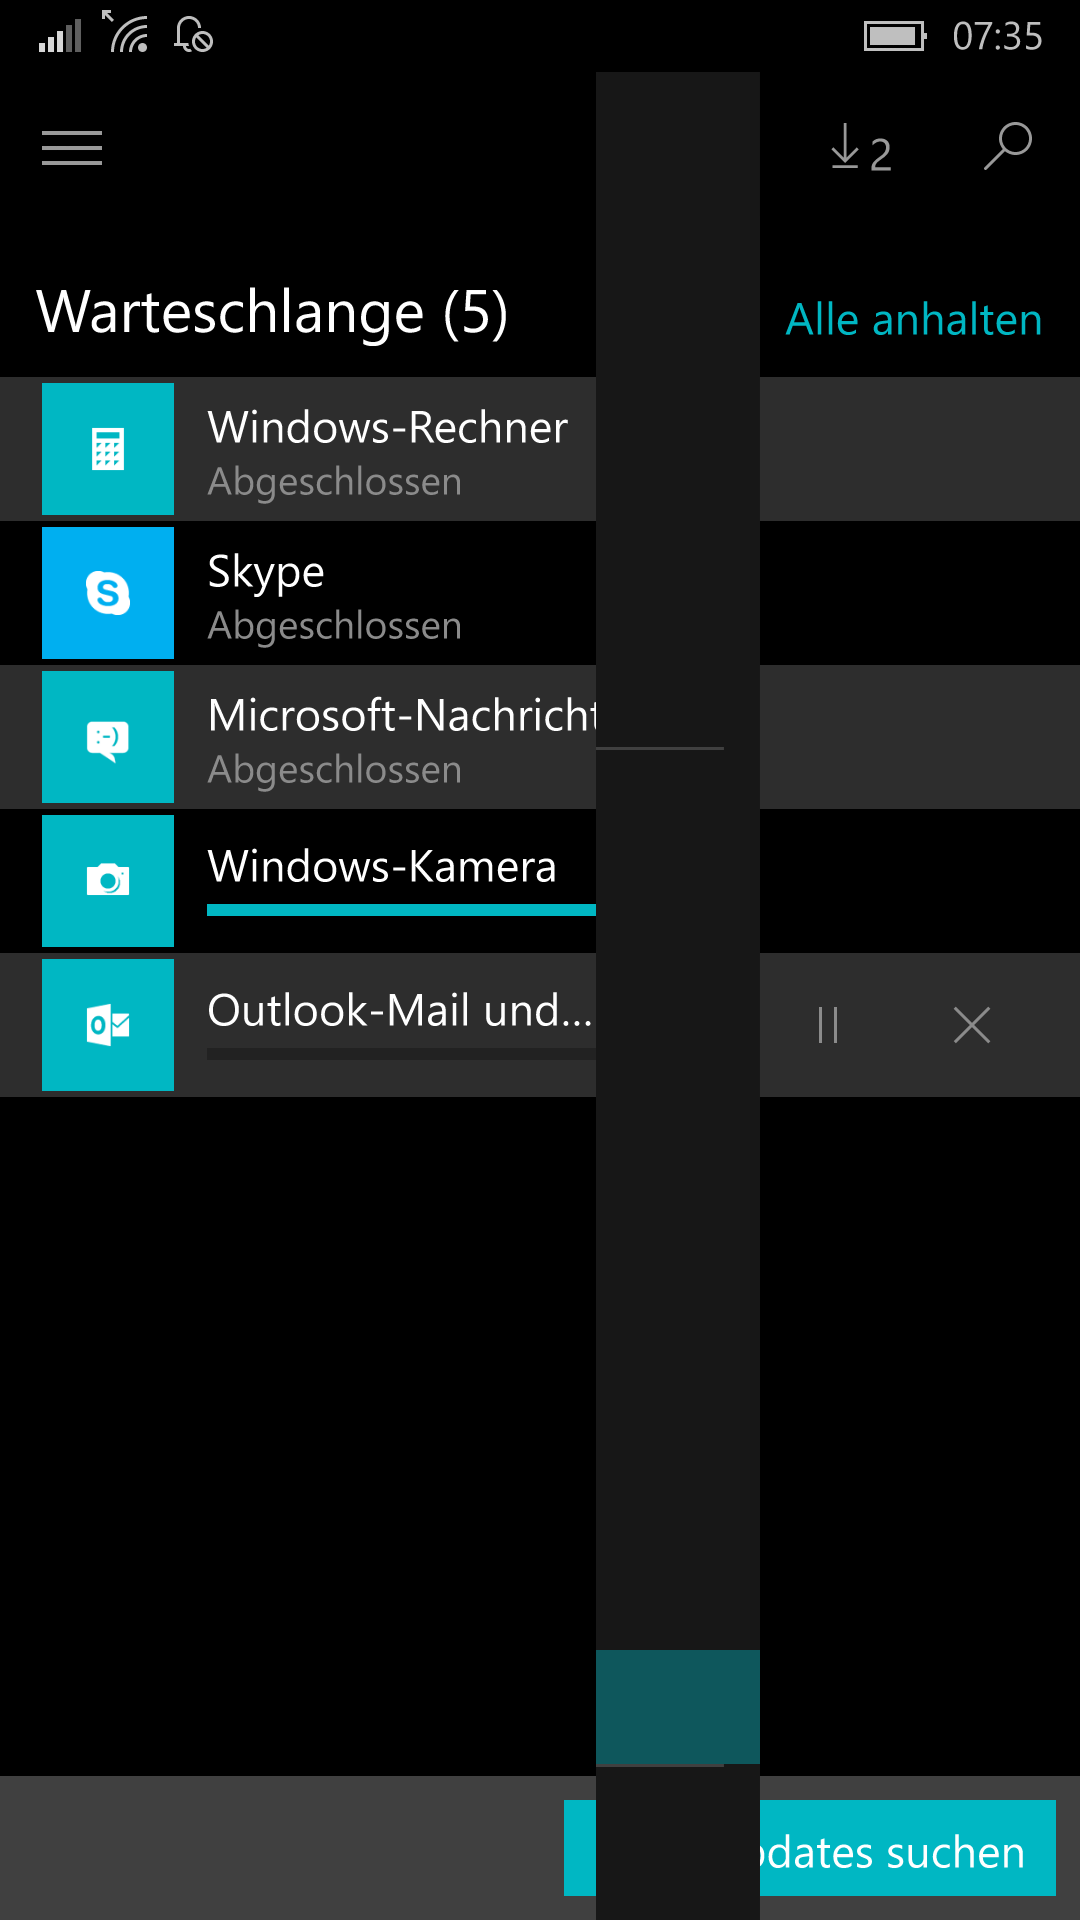Check the battery indicator icon
This screenshot has height=1920, width=1080.
coord(896,36)
